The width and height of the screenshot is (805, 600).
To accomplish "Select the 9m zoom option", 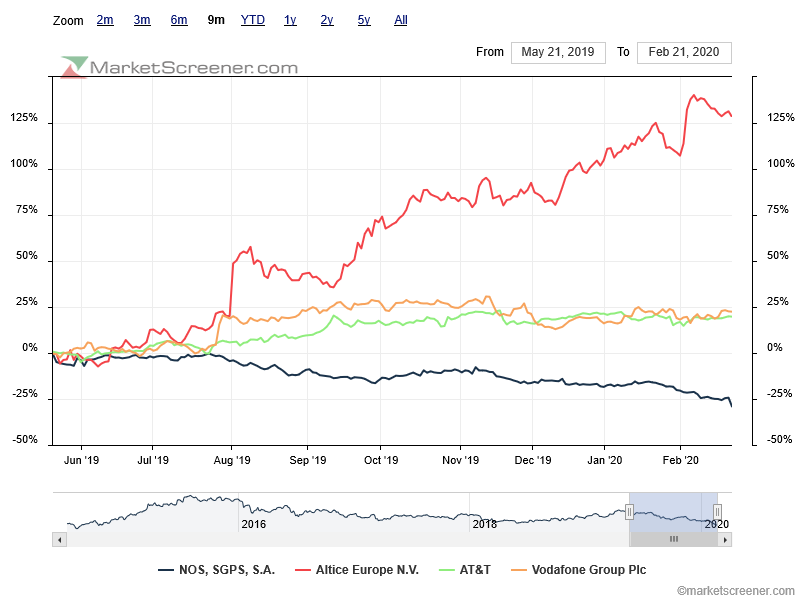I will tap(216, 20).
